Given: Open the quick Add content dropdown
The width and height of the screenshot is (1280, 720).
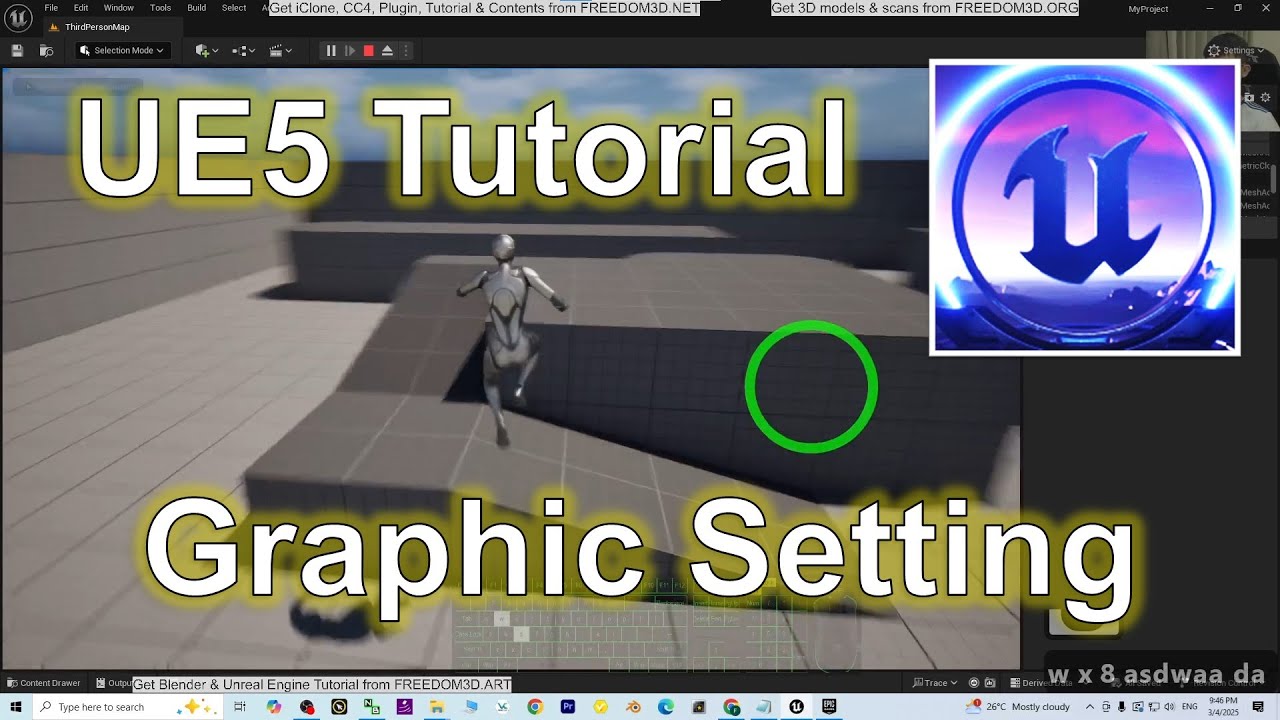Looking at the screenshot, I should [207, 50].
